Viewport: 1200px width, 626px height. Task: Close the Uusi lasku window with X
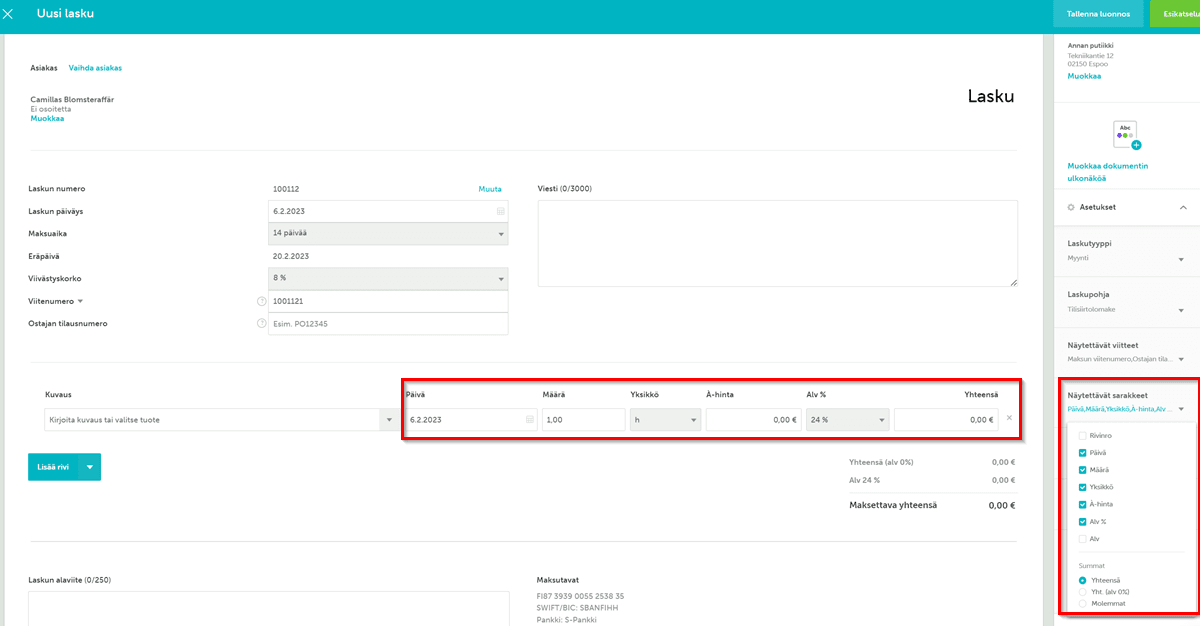9,14
